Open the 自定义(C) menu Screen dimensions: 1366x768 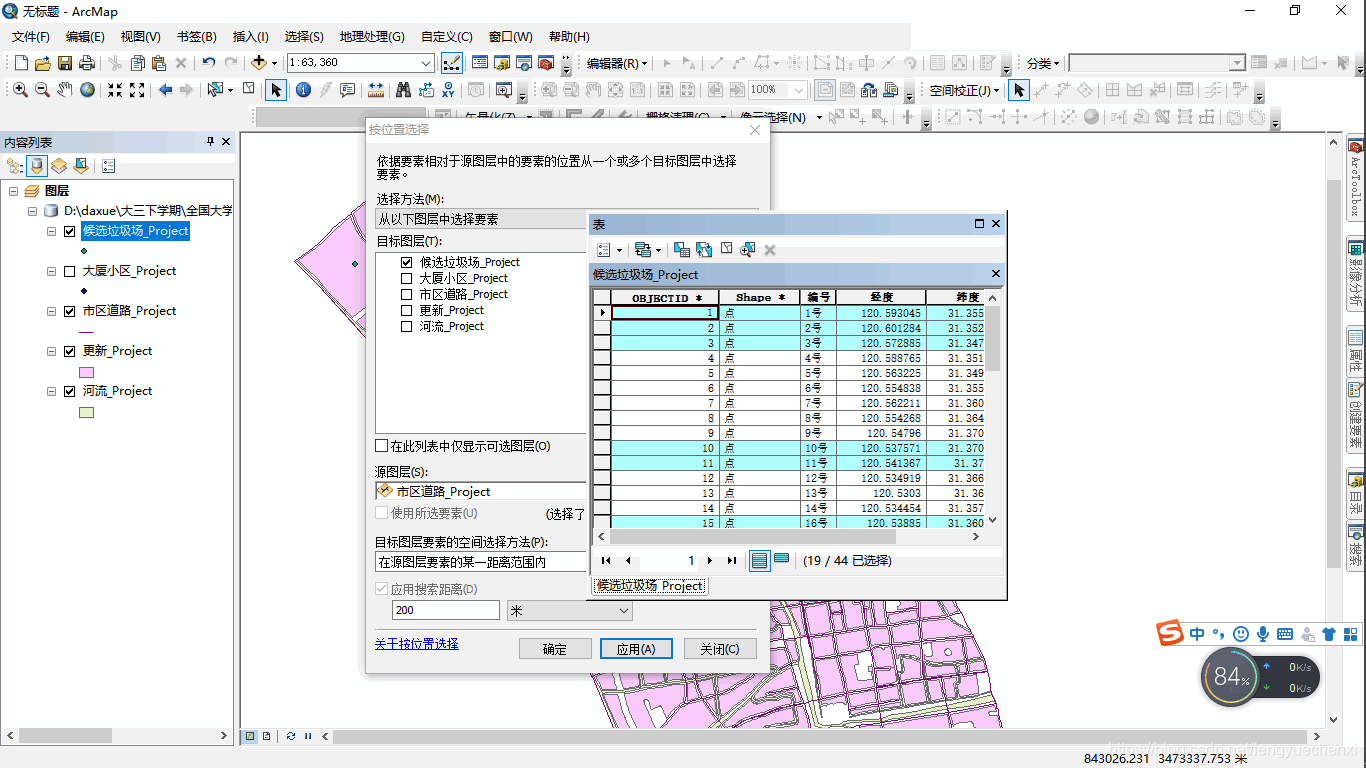[447, 37]
